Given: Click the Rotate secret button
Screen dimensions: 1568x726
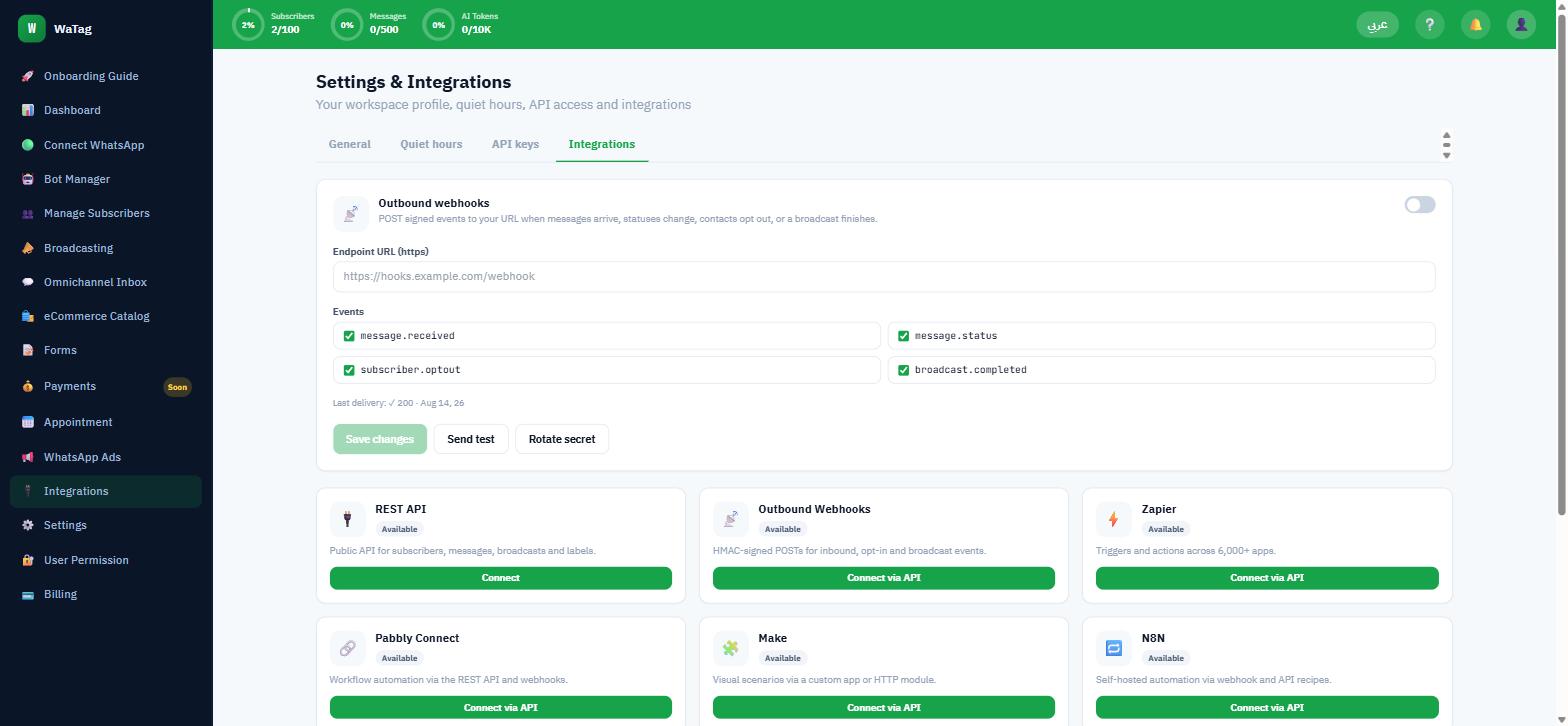Looking at the screenshot, I should (562, 439).
